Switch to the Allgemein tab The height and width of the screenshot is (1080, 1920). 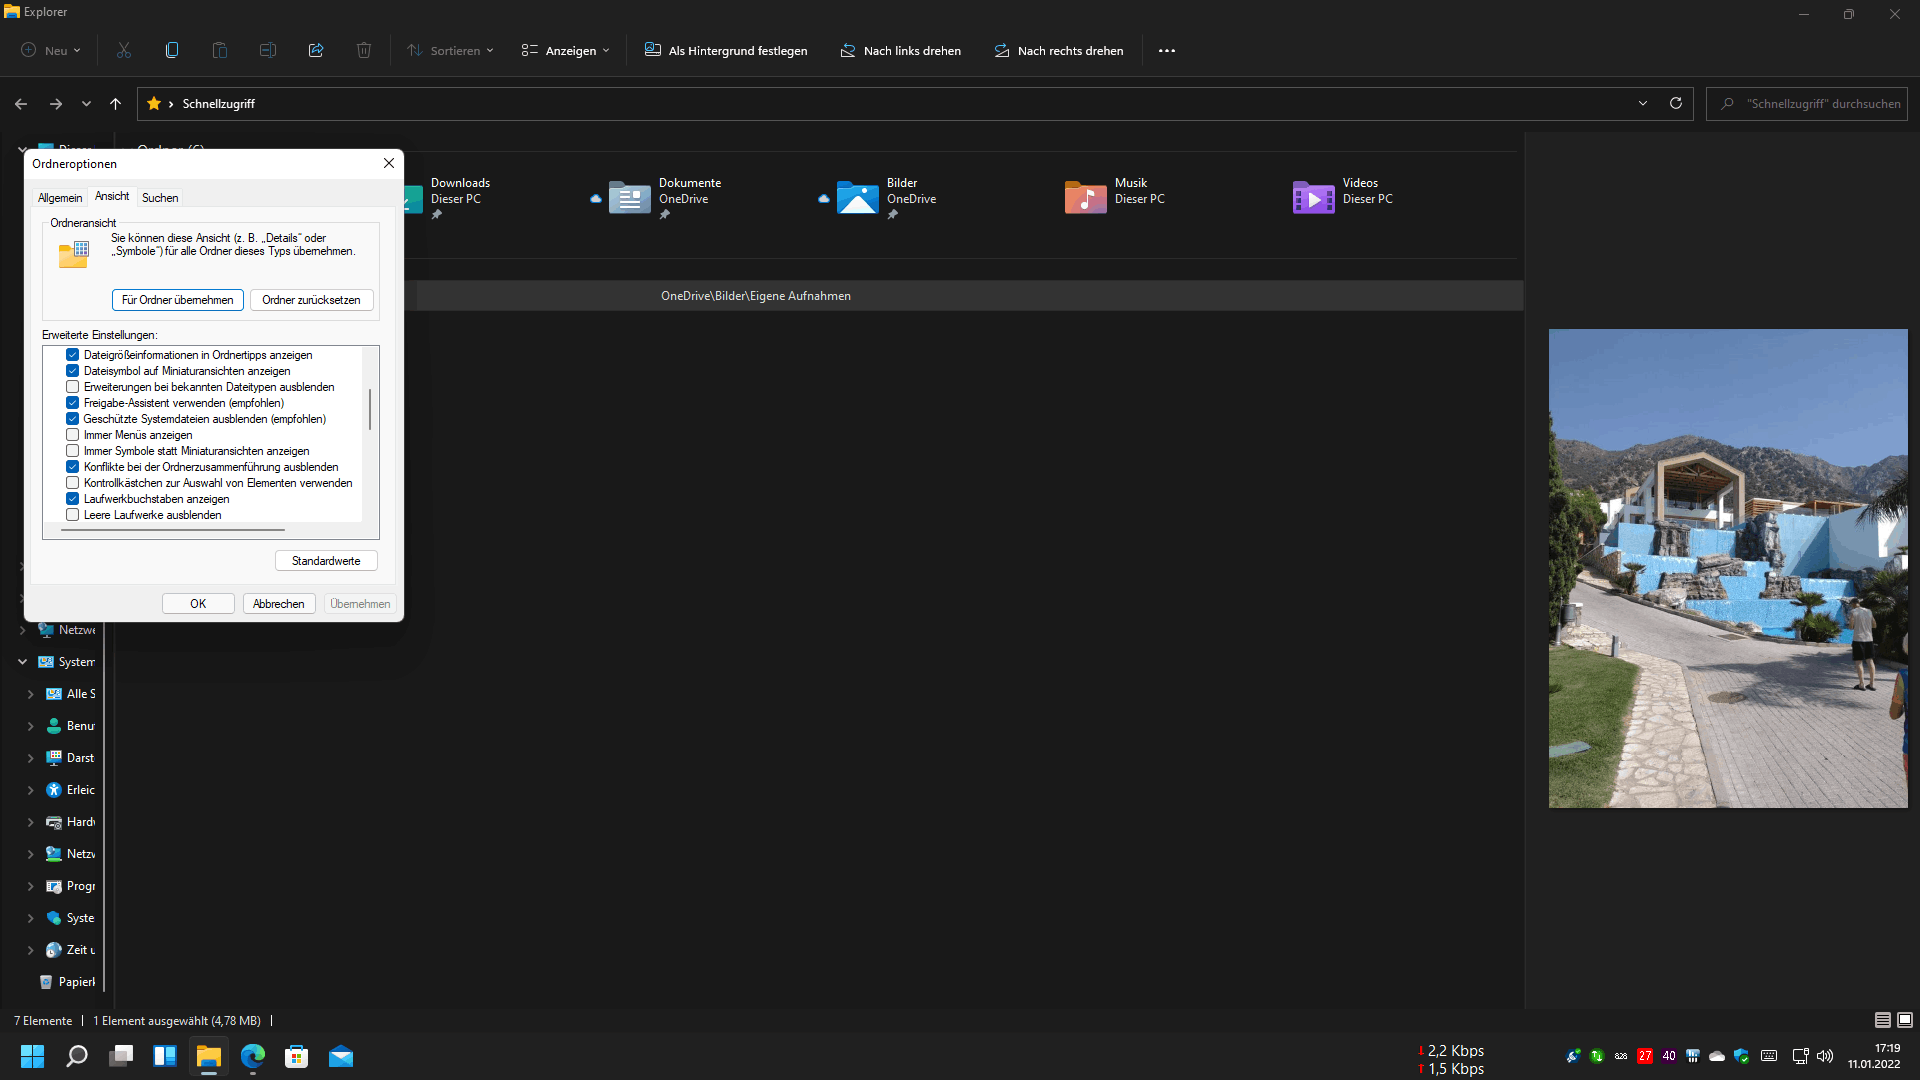click(x=60, y=198)
